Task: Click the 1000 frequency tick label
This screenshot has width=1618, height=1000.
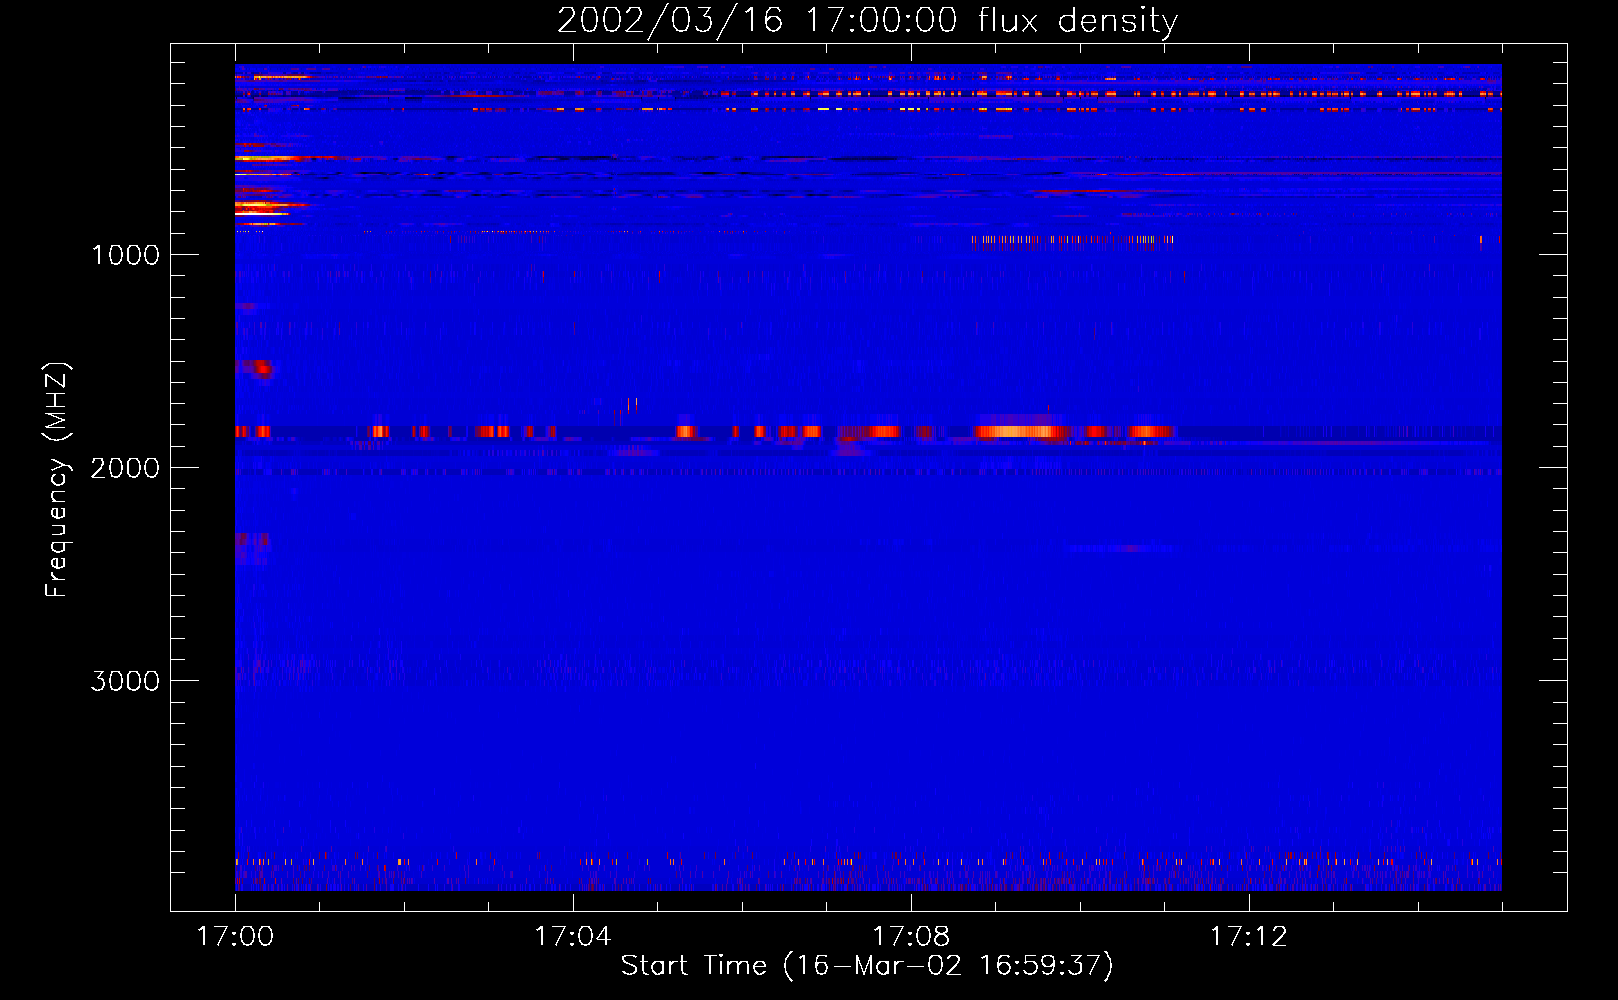Action: pos(125,255)
